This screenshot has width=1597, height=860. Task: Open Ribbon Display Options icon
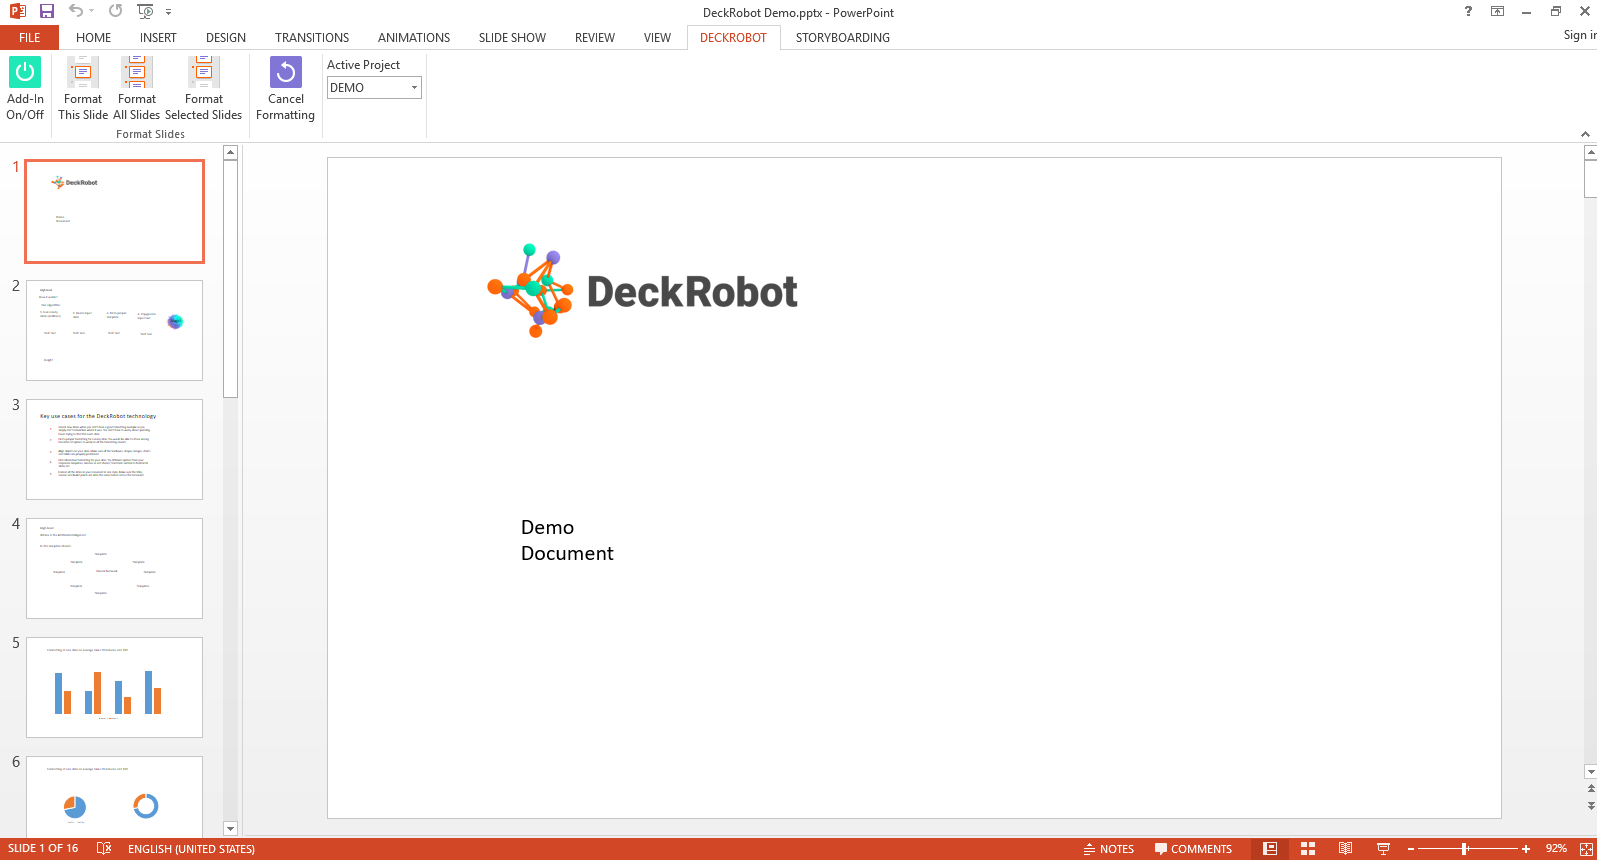point(1497,11)
